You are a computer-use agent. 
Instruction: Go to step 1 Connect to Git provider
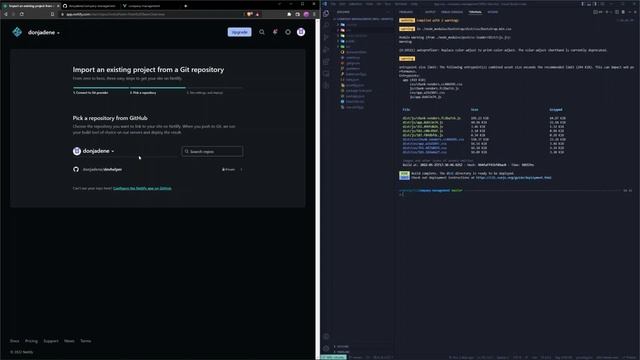[x=91, y=93]
